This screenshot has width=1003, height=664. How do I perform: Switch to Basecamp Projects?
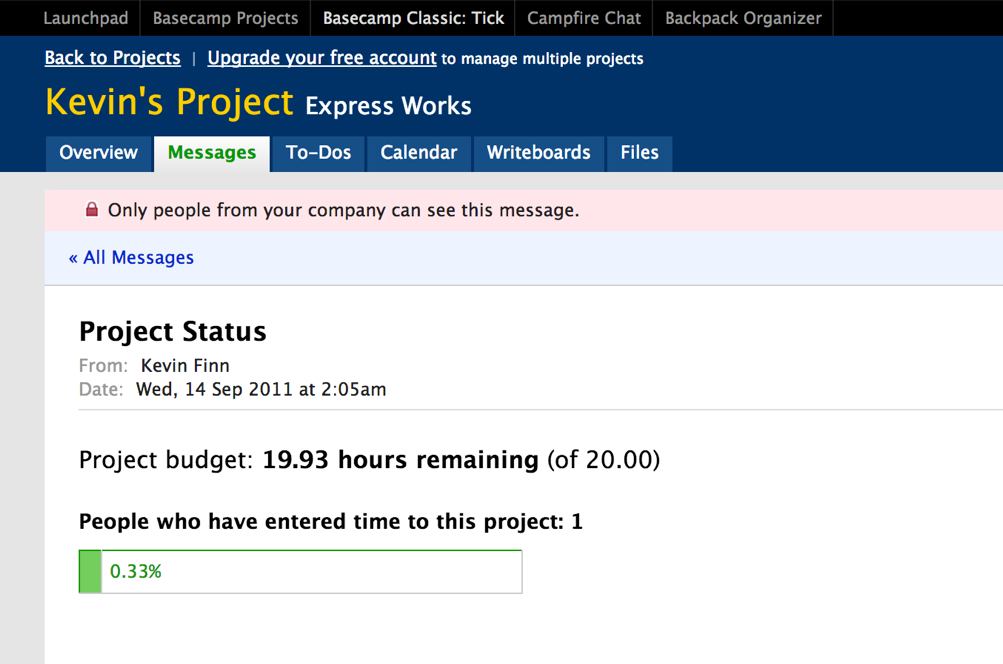(x=224, y=17)
